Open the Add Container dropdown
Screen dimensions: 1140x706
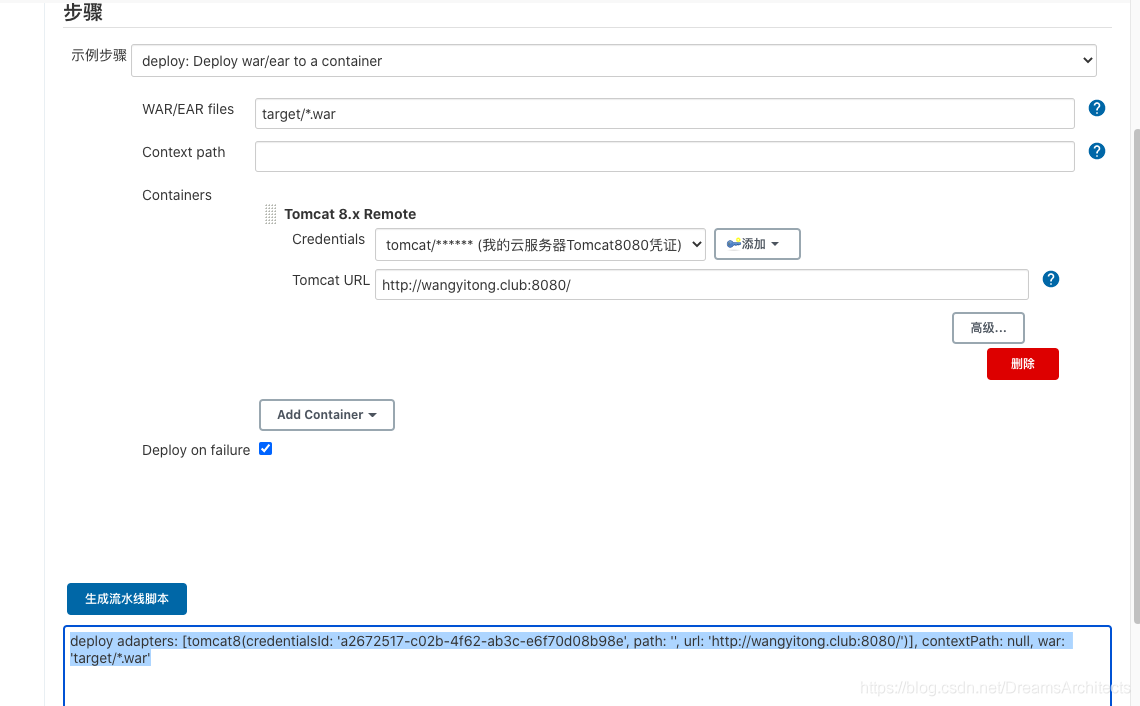(326, 415)
